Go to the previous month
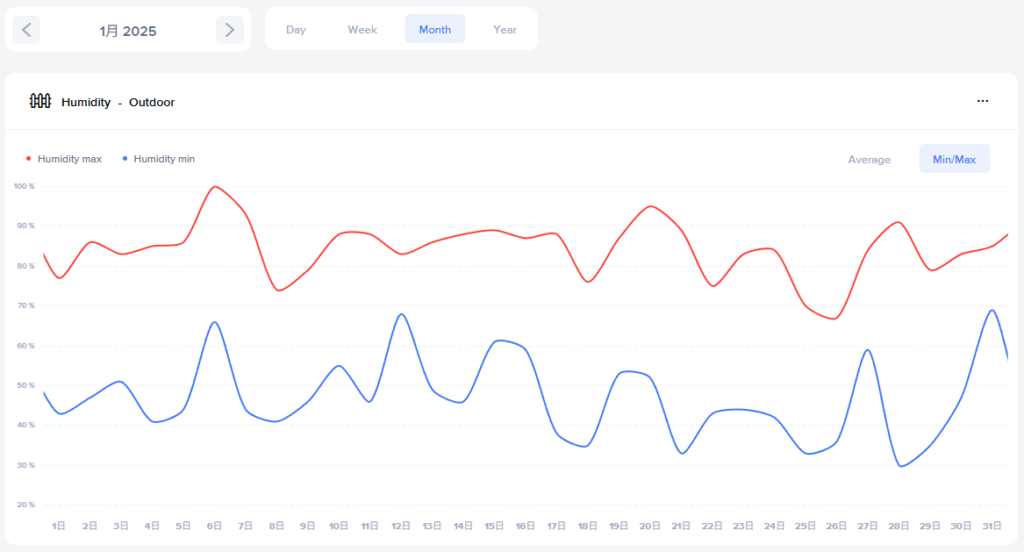Viewport: 1024px width, 552px height. point(26,30)
